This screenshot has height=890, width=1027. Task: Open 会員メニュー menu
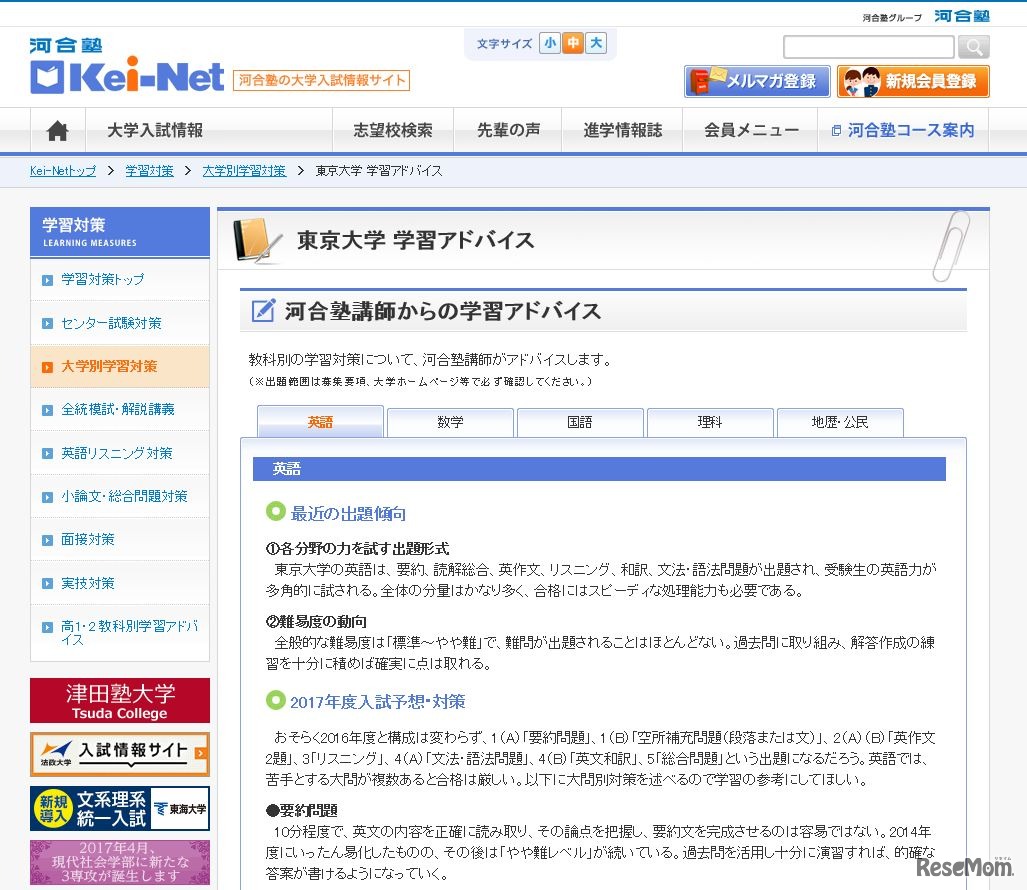coord(751,130)
